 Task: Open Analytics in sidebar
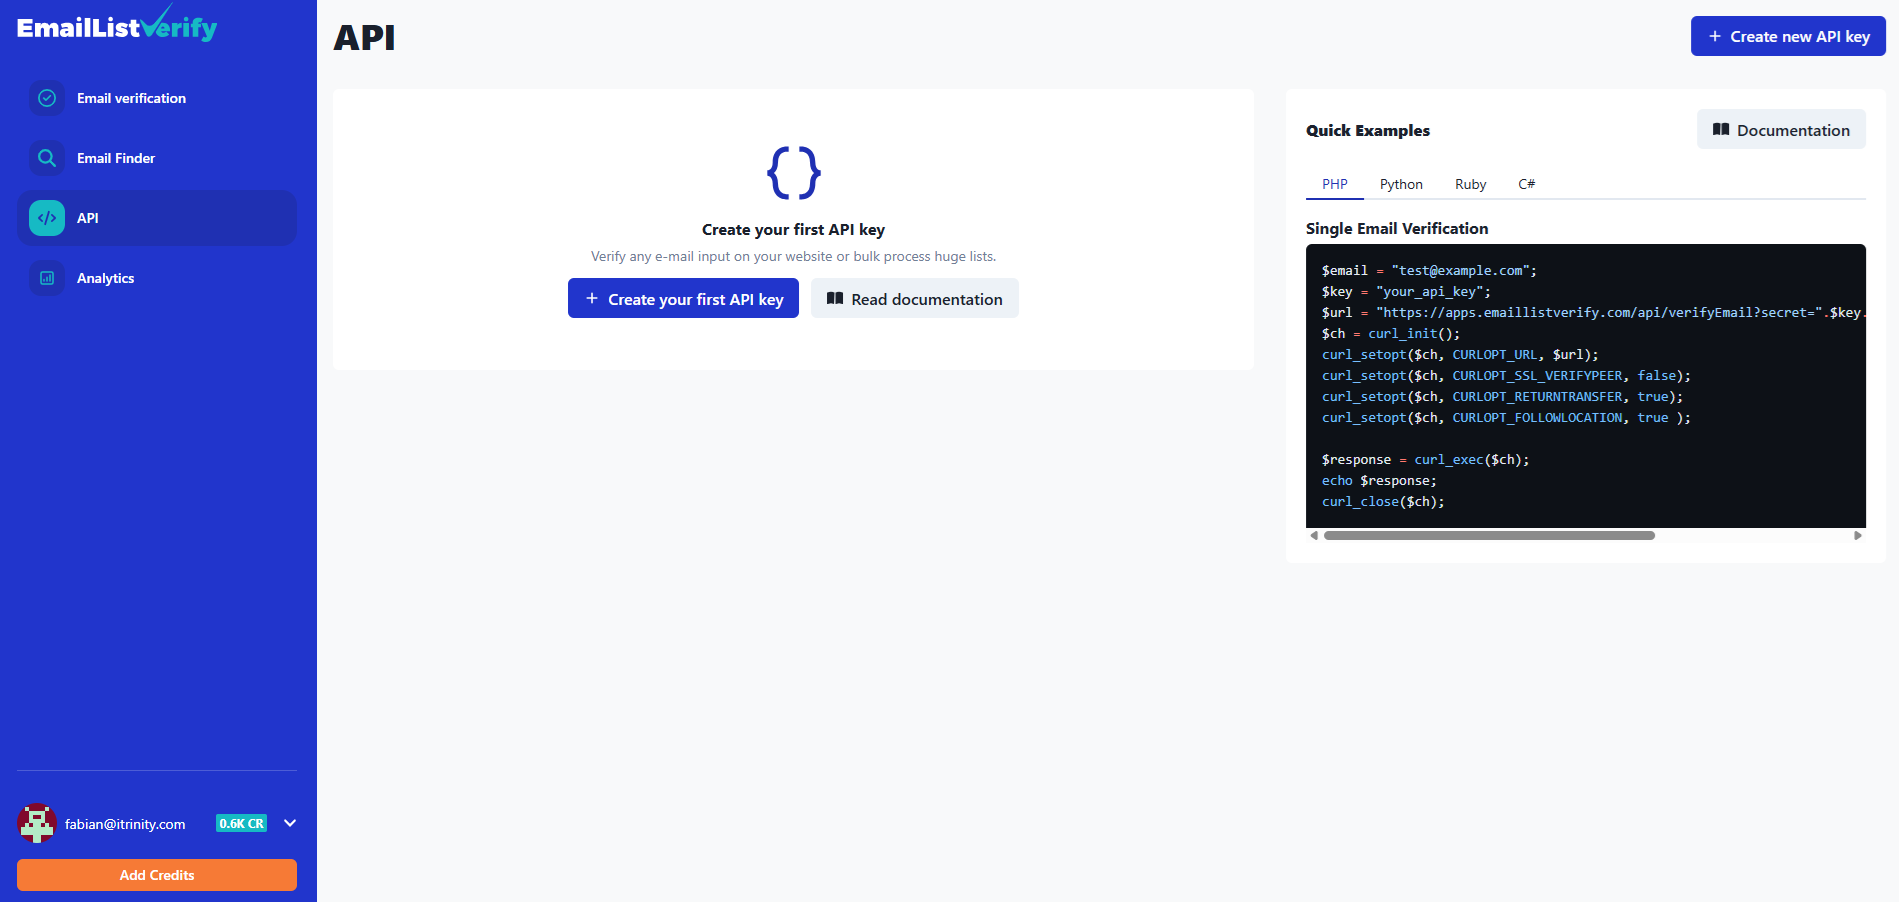157,278
